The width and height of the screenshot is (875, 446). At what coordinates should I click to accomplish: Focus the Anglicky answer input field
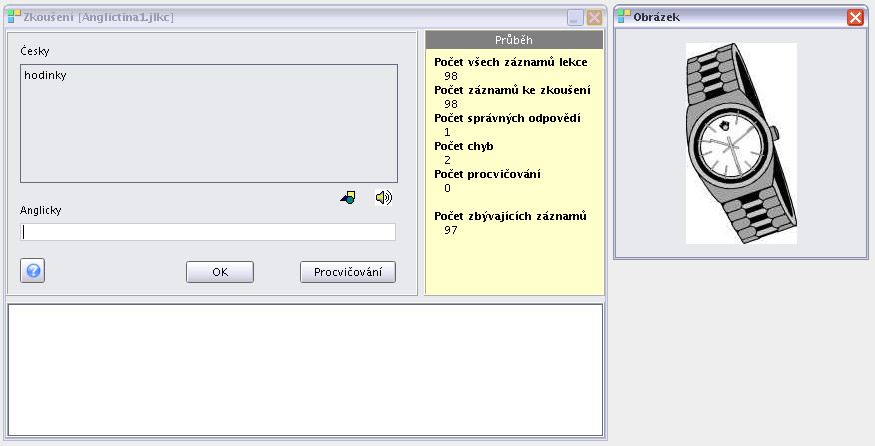[208, 232]
